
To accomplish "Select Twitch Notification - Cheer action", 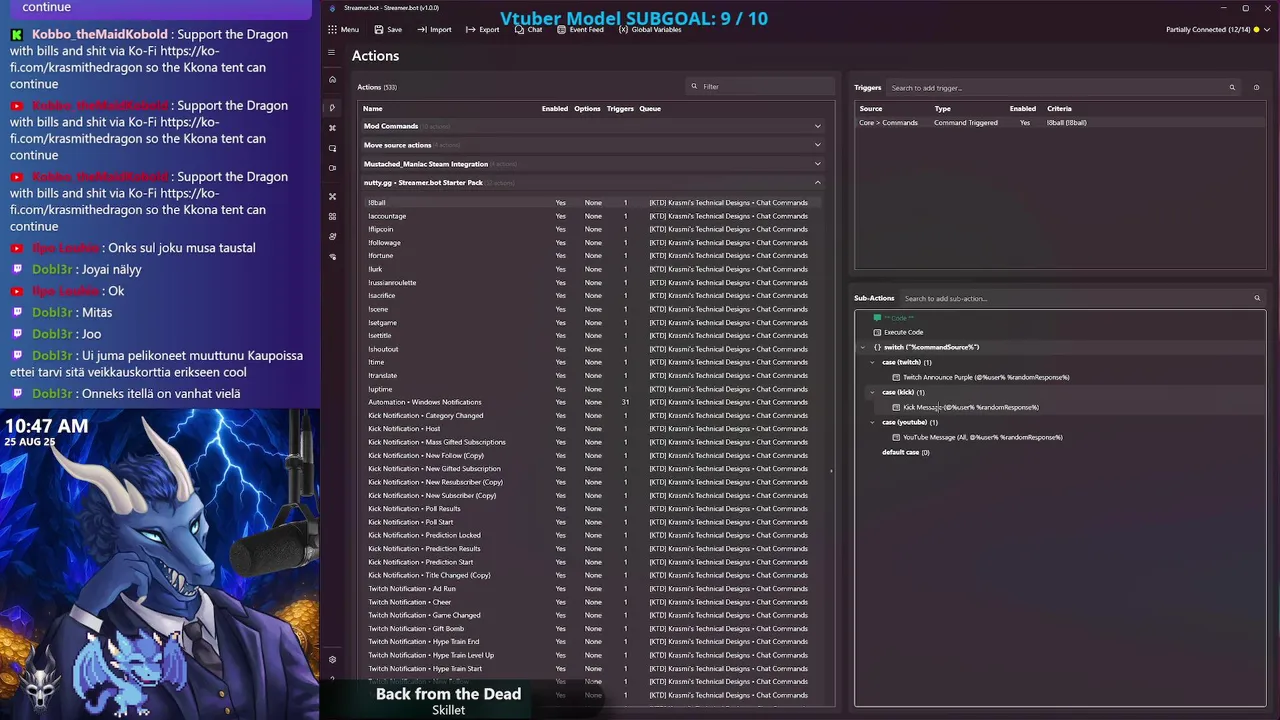I will click(x=590, y=602).
